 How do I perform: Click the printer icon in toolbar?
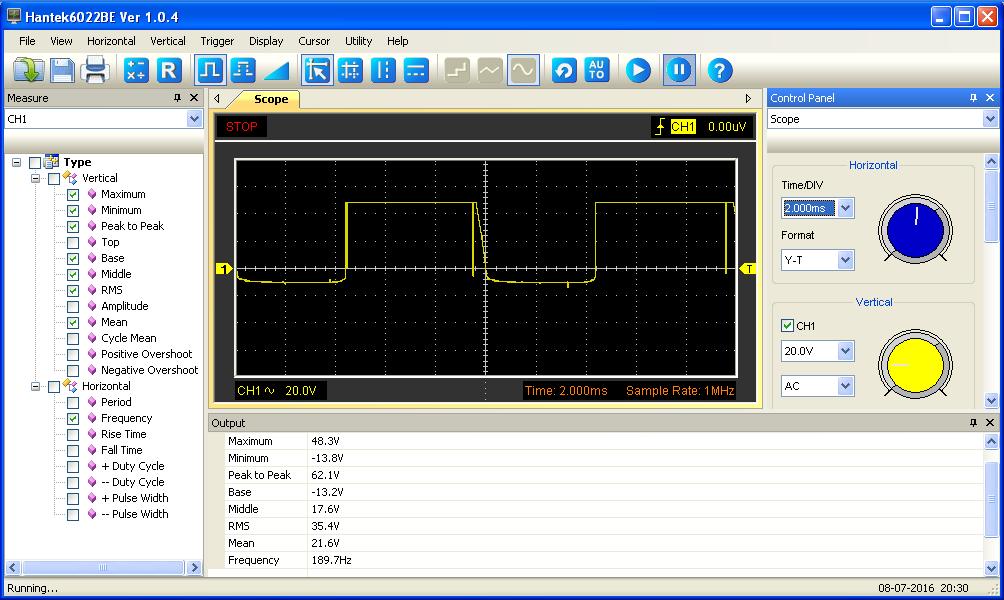[x=95, y=70]
